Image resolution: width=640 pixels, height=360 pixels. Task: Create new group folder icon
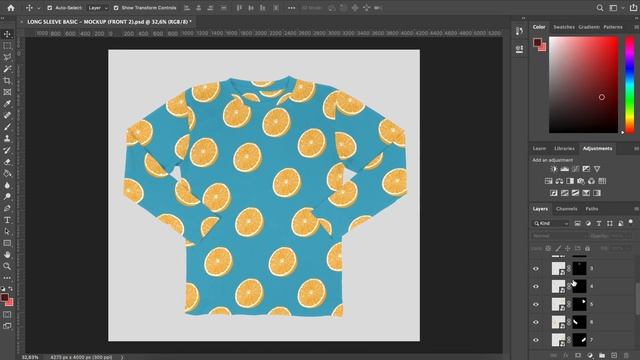click(602, 356)
